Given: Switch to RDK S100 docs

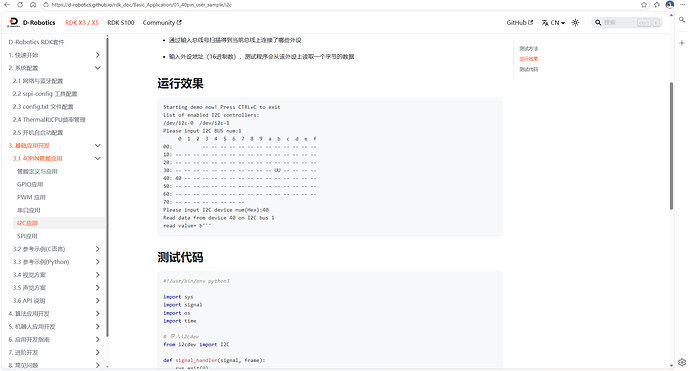Looking at the screenshot, I should [x=121, y=22].
